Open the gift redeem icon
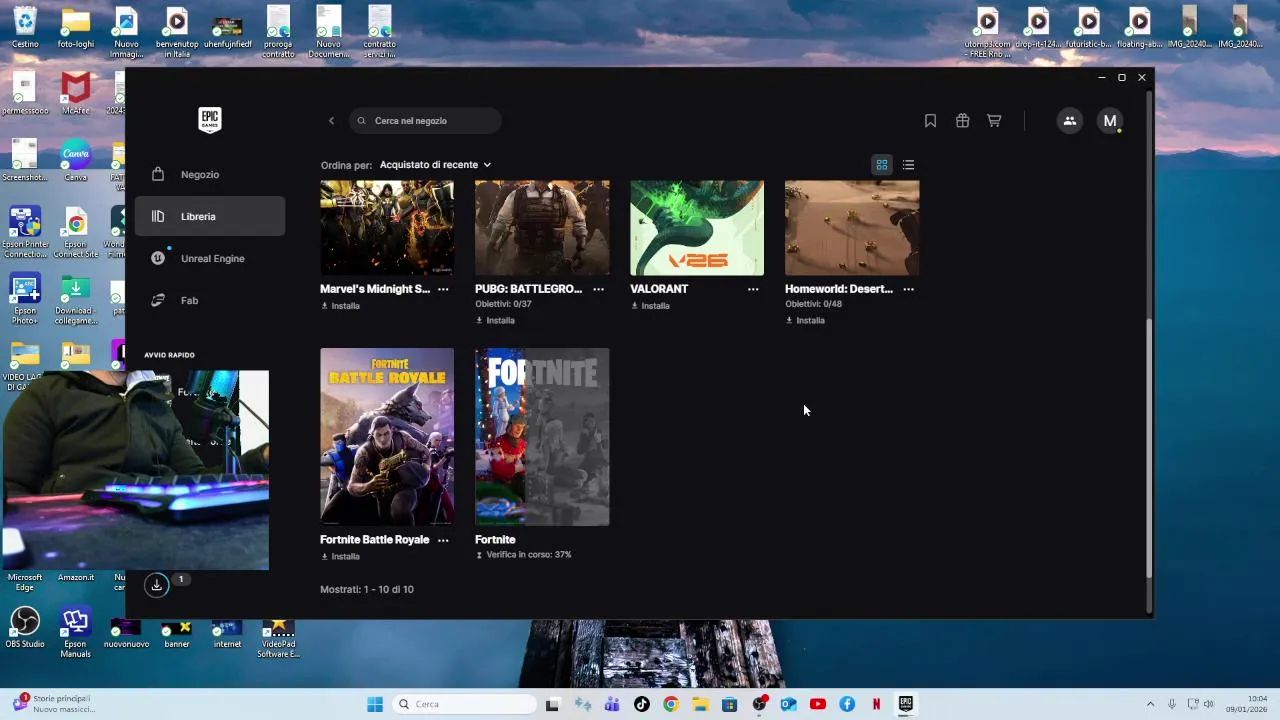 click(962, 121)
